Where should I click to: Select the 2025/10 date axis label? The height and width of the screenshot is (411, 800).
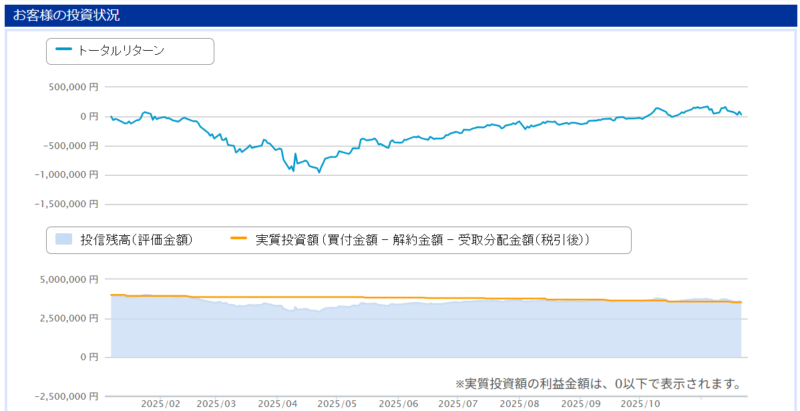[639, 404]
